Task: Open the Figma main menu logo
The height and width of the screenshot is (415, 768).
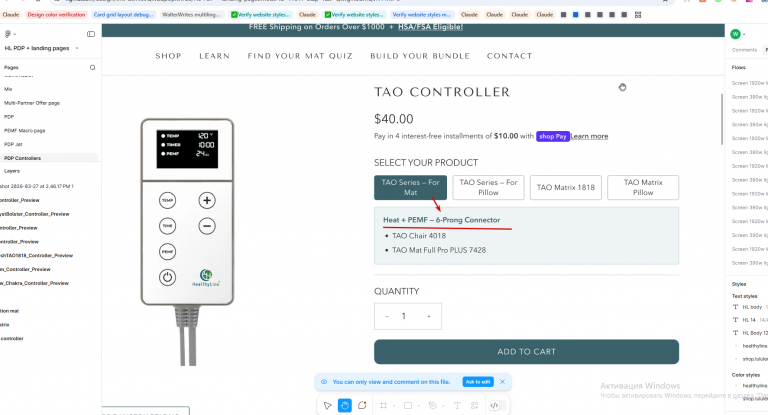Action: (7, 34)
